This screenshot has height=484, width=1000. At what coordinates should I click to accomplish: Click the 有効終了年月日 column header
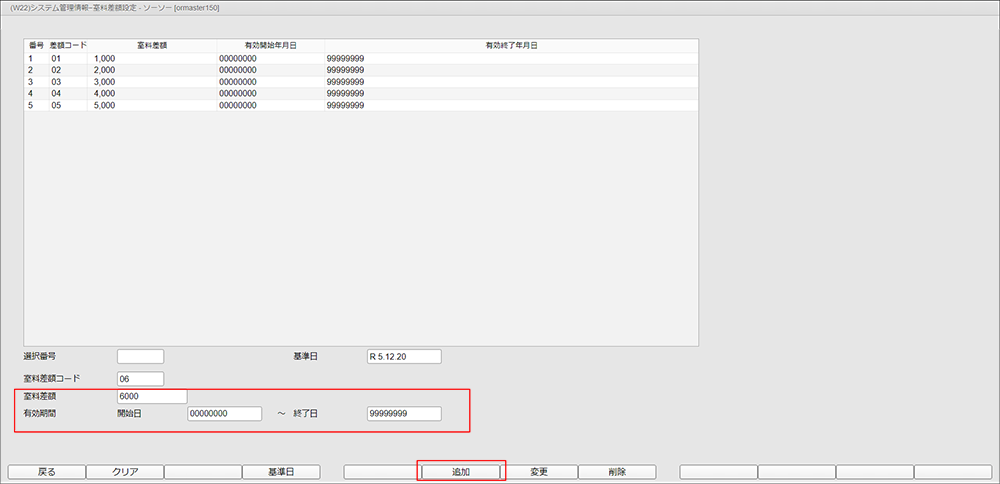(x=511, y=46)
